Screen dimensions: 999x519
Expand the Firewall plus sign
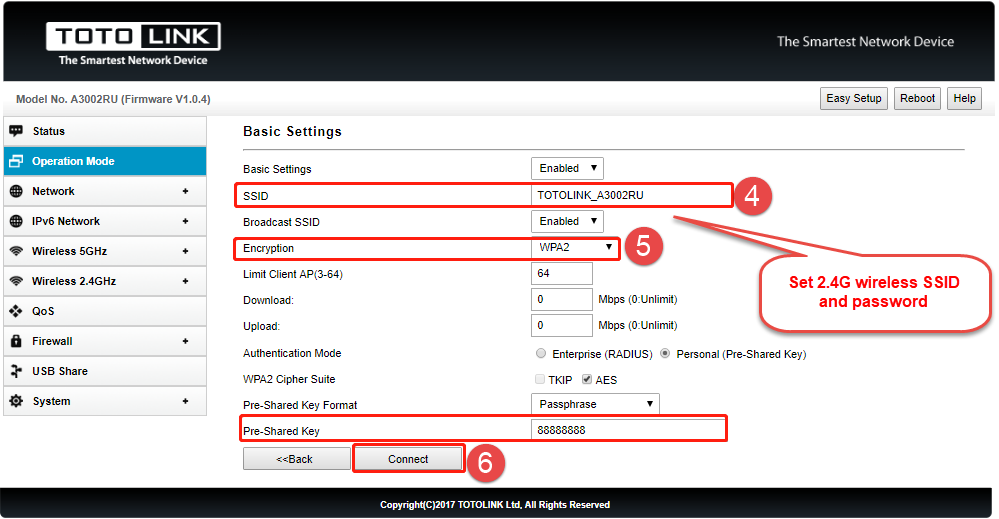185,341
